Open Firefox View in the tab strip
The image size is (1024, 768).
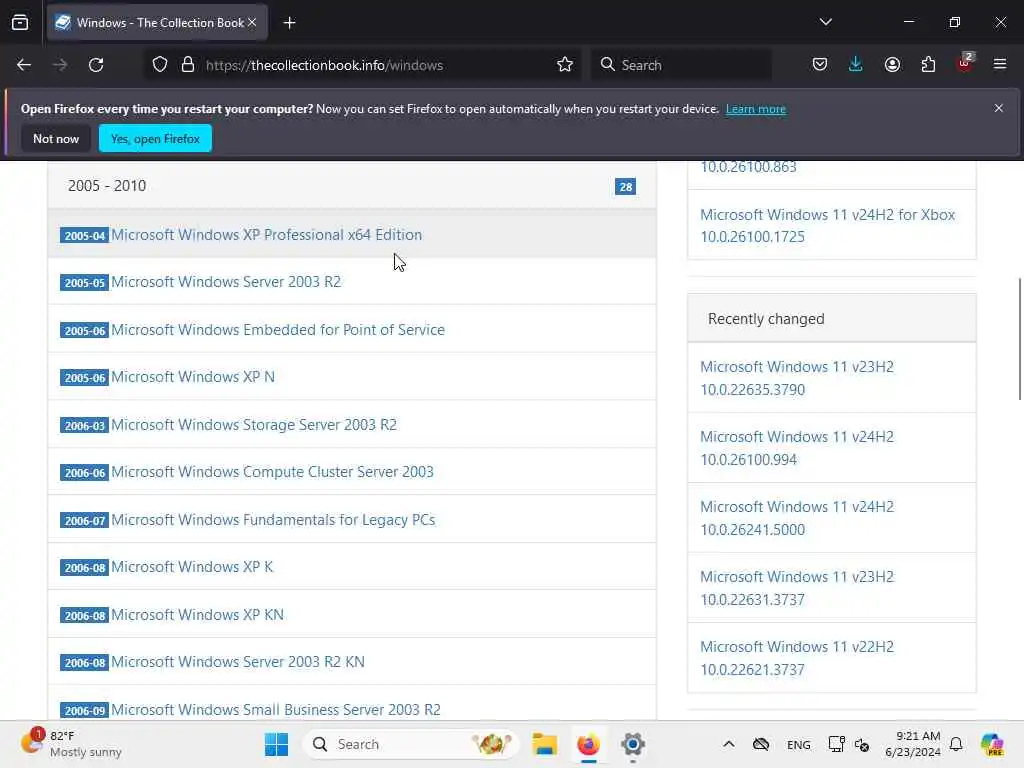tap(20, 23)
